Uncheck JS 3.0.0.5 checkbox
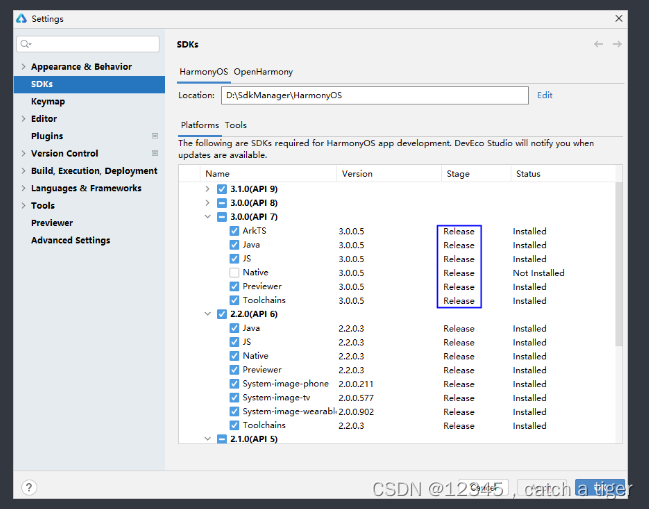Screen dimensions: 649x509 click(234, 259)
